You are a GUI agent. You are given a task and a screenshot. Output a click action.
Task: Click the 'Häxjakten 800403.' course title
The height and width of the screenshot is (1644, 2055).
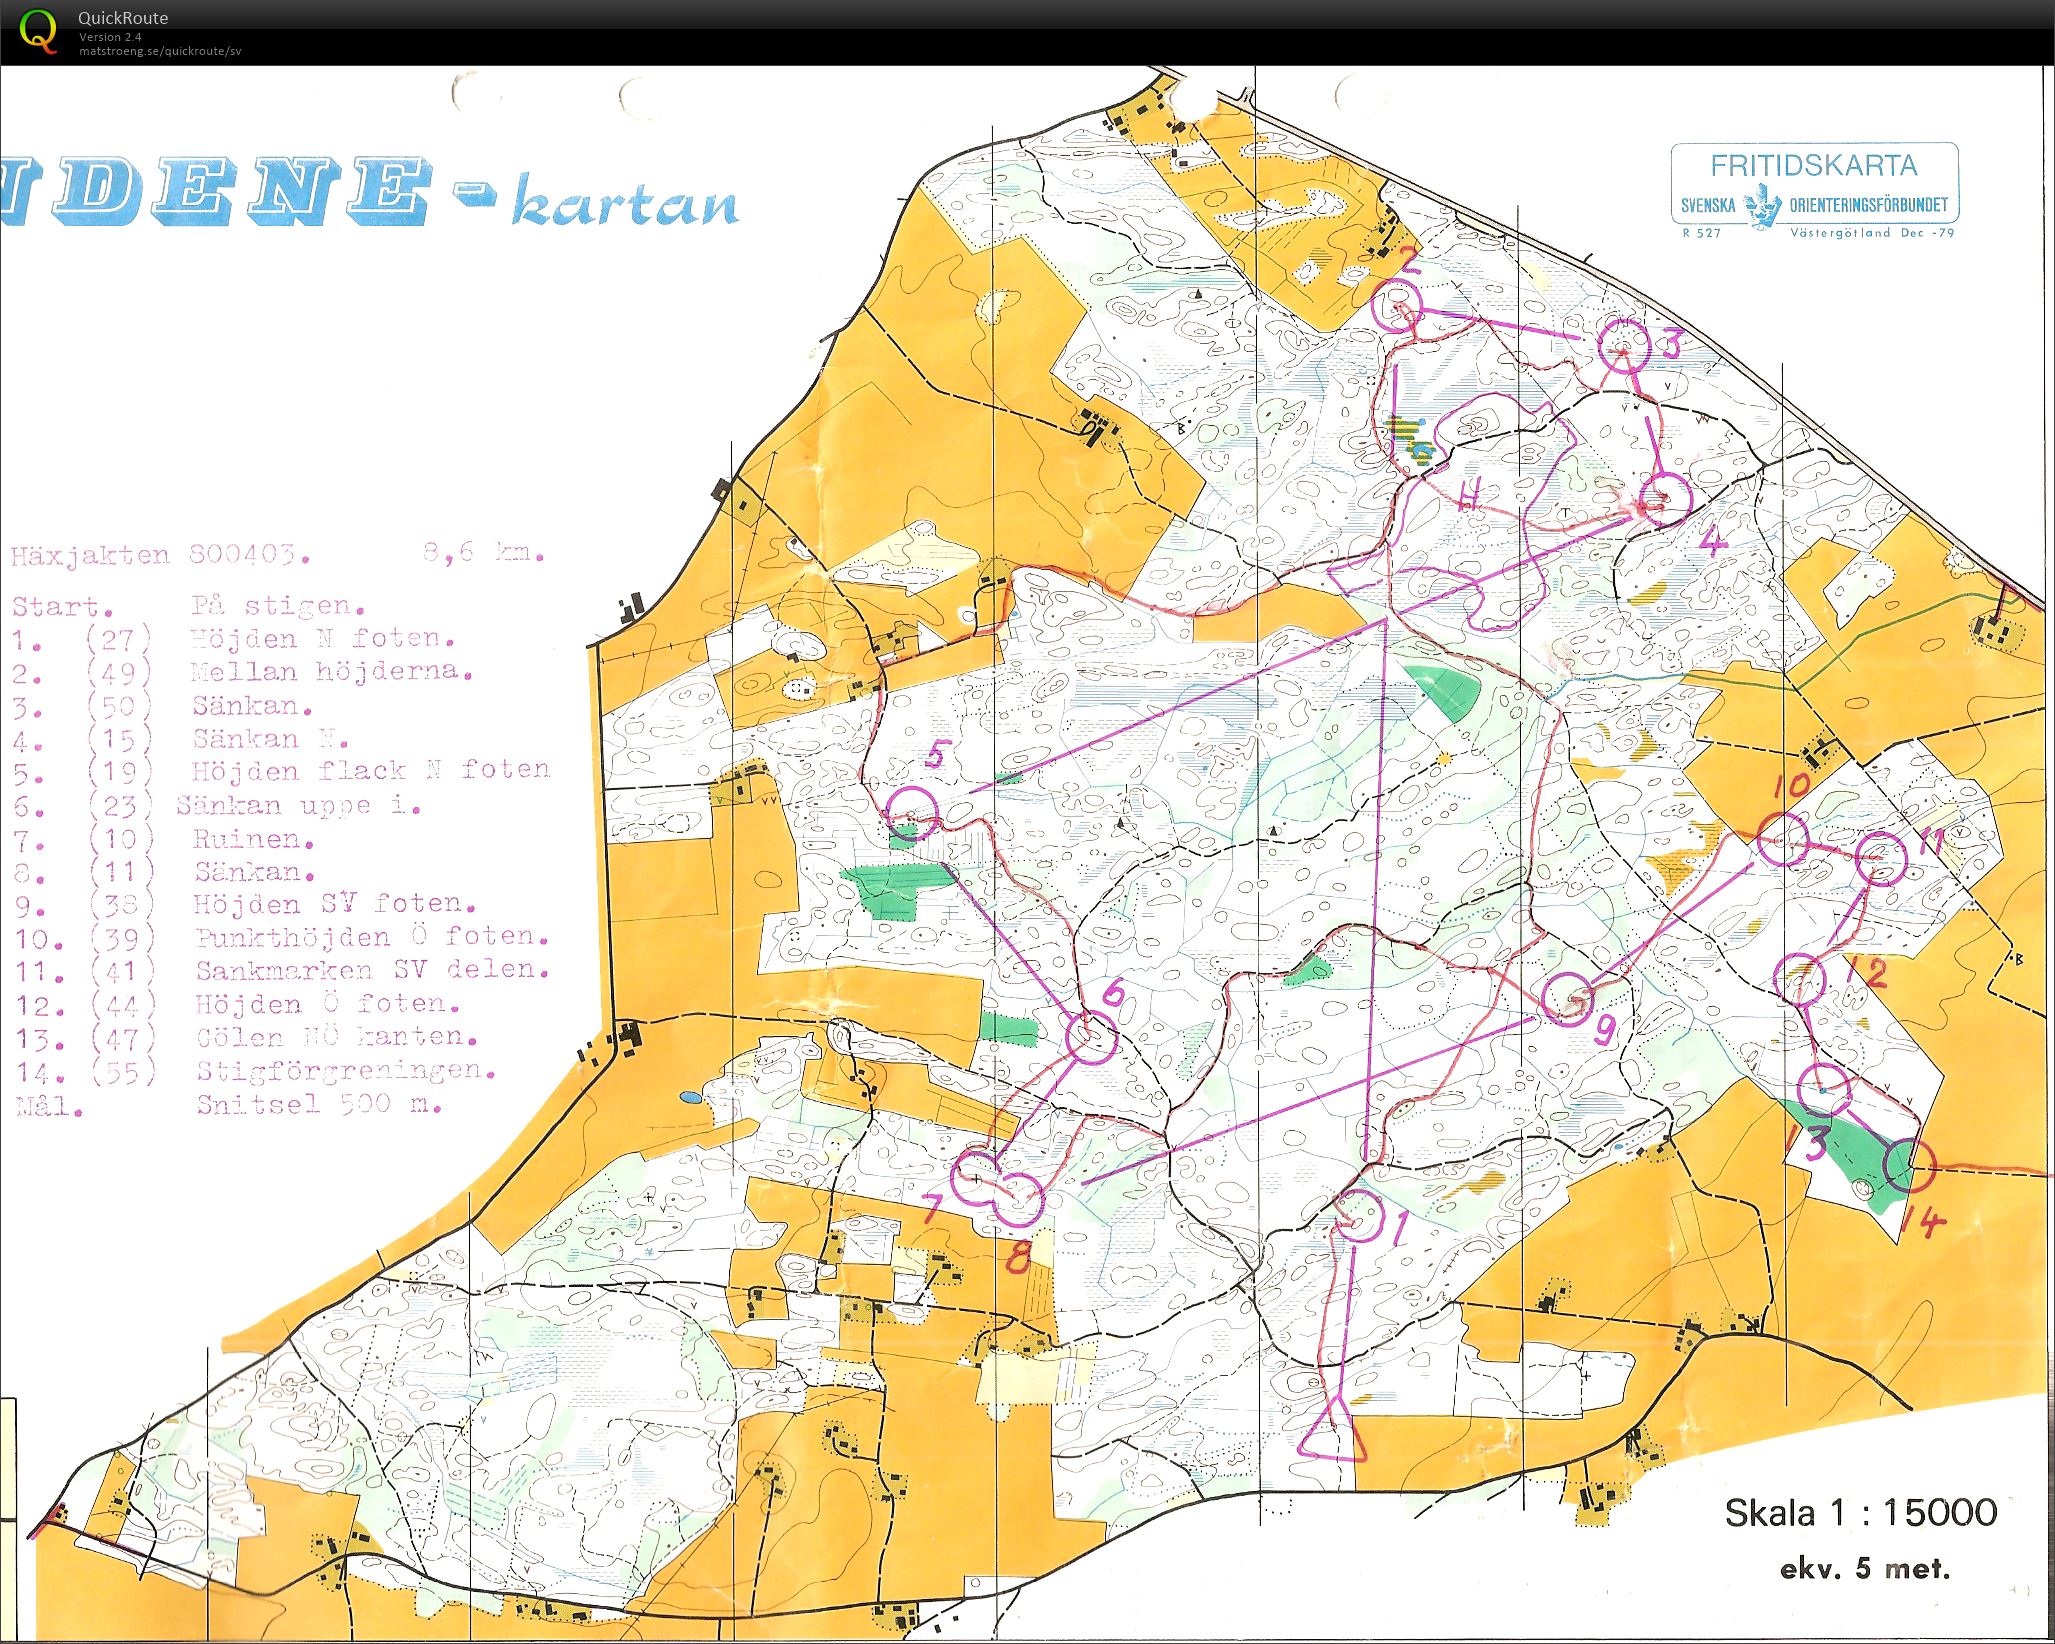[x=160, y=556]
